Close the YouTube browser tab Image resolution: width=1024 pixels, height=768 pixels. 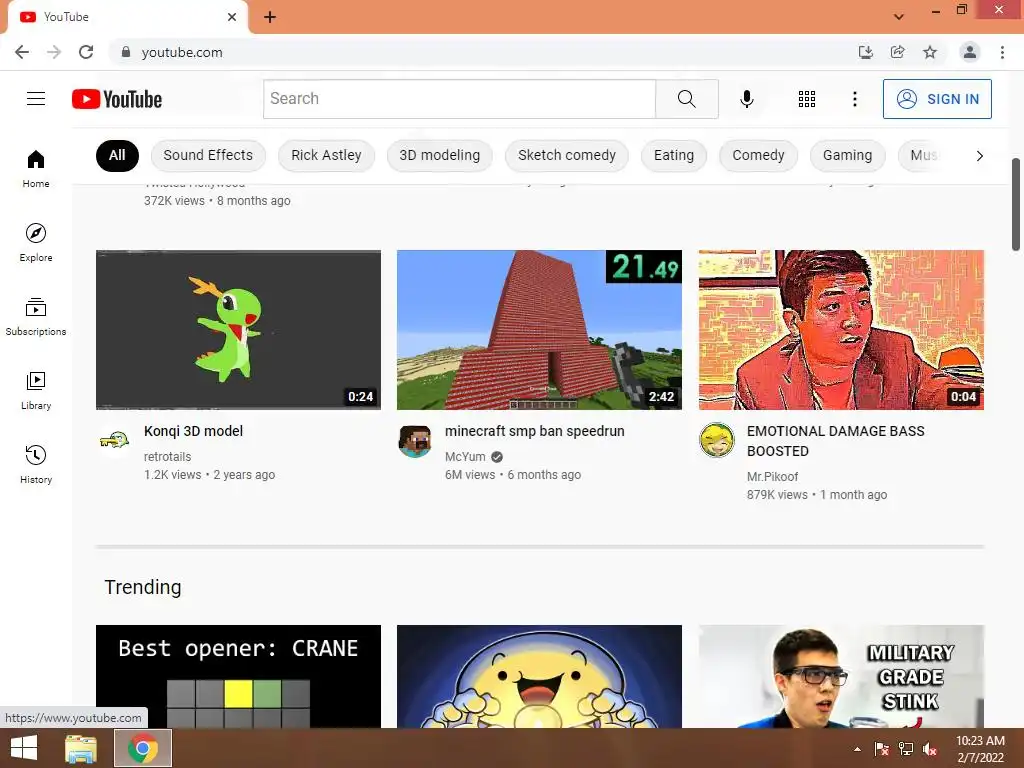pos(232,17)
